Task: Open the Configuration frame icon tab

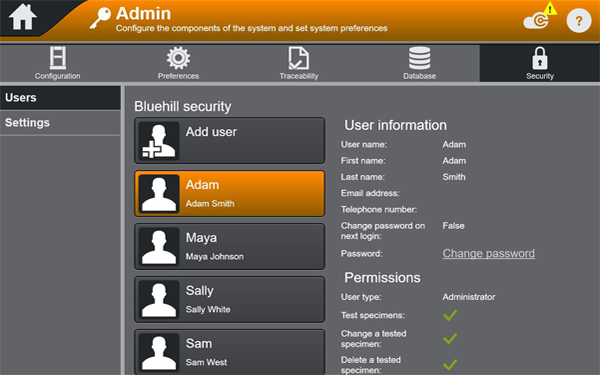Action: [x=58, y=58]
